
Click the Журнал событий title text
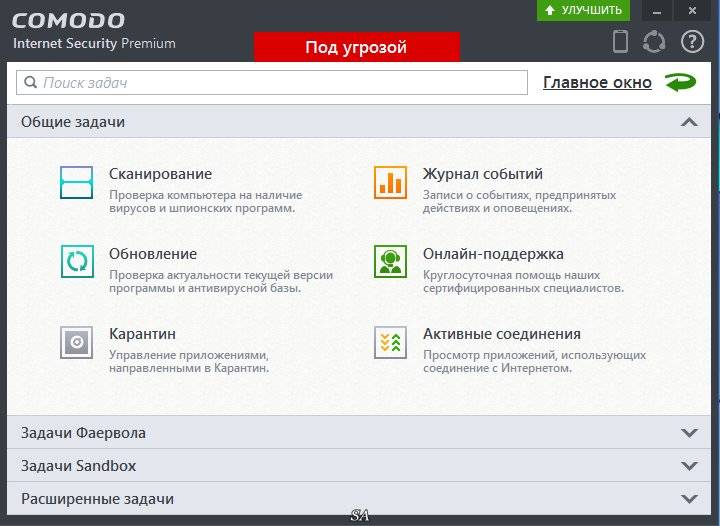483,174
